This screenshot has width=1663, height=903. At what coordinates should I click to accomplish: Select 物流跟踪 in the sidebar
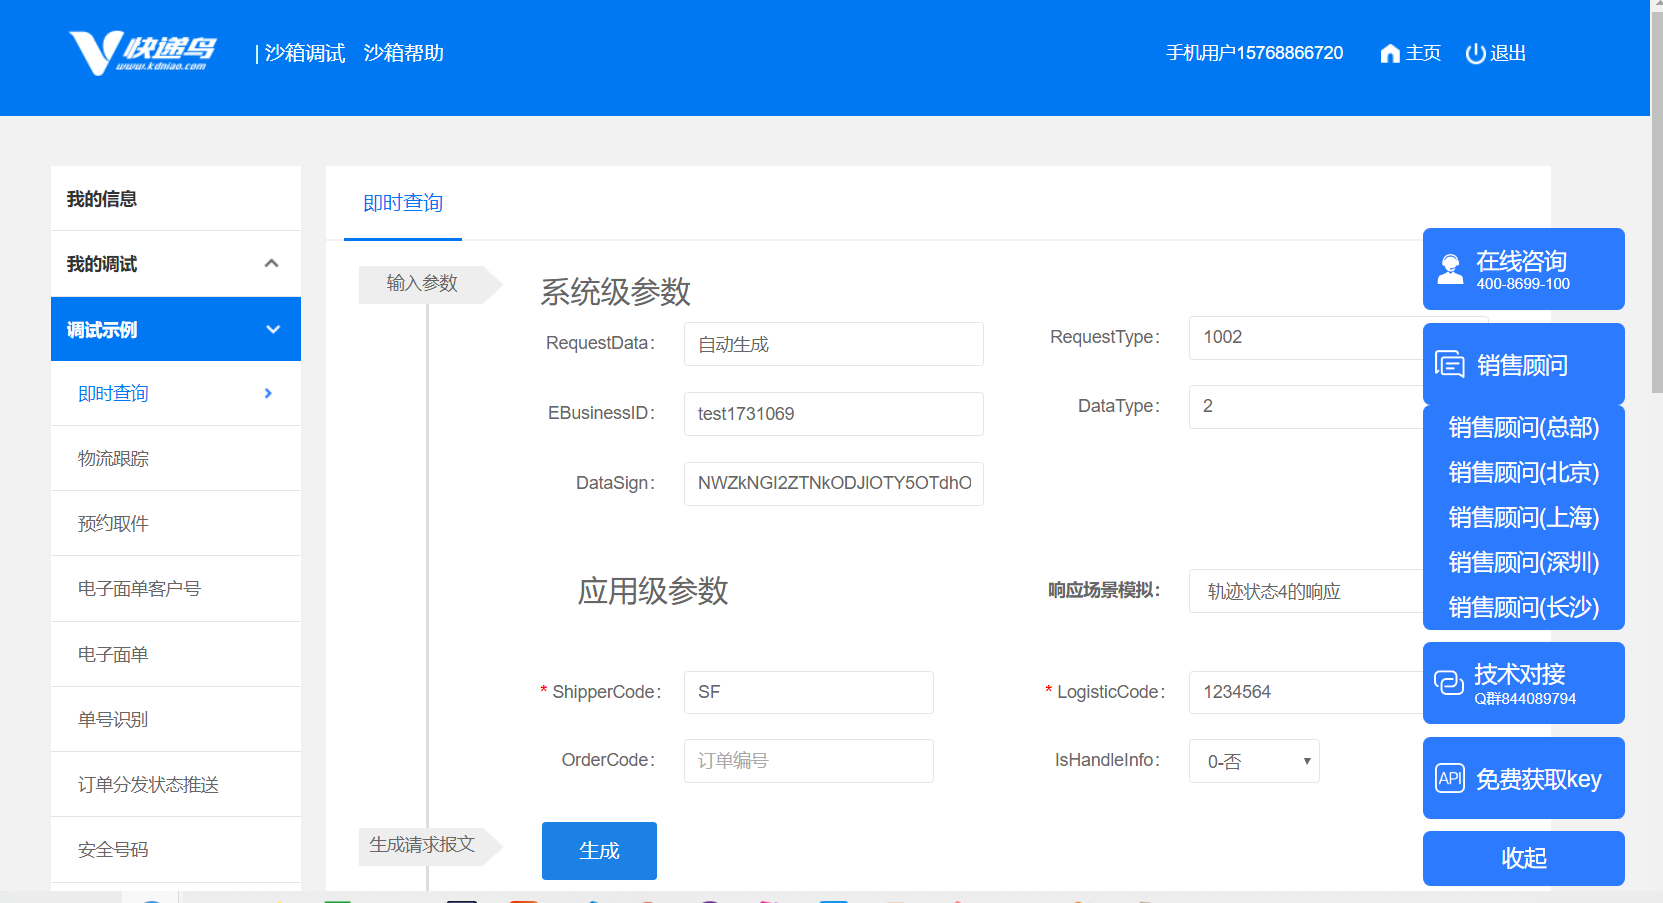[x=112, y=458]
